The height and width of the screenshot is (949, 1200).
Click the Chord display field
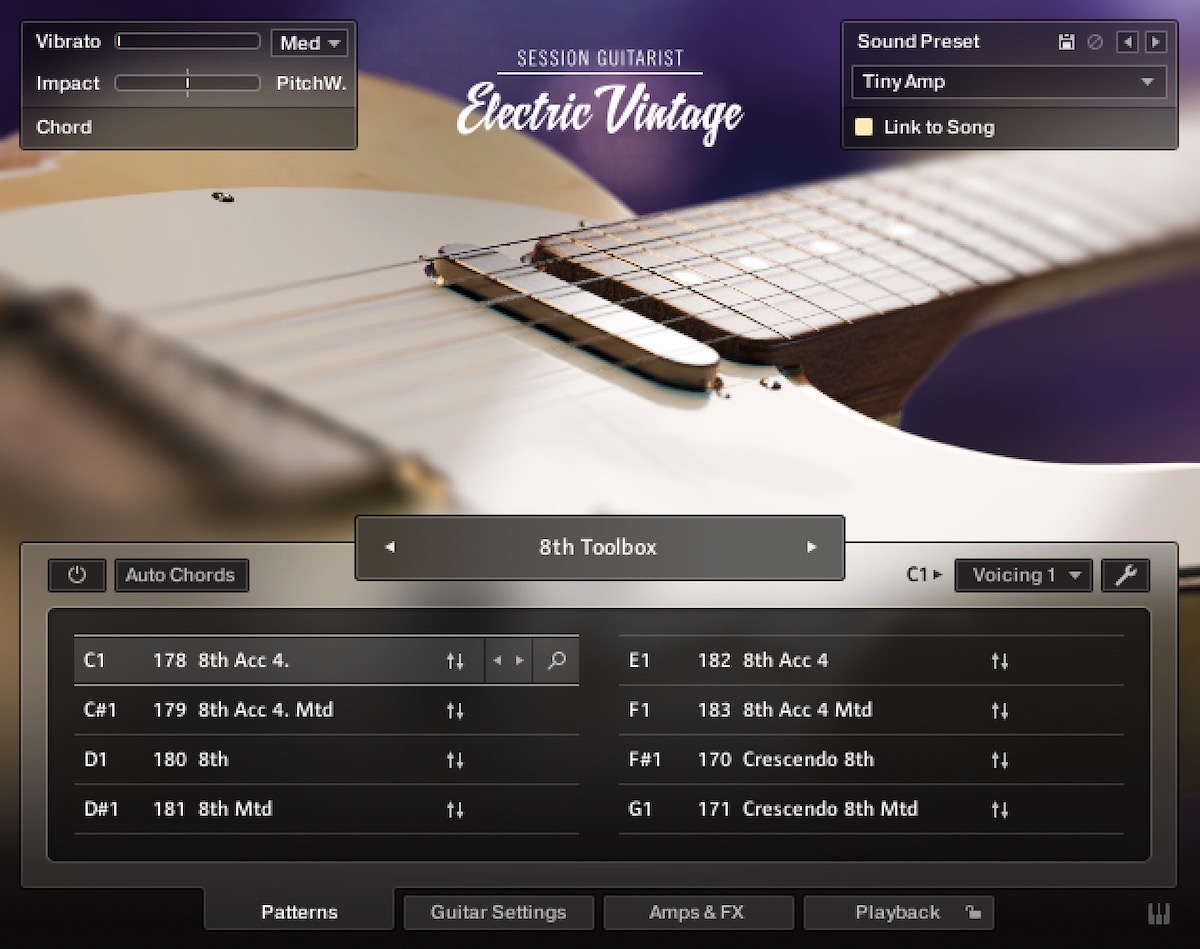pyautogui.click(x=189, y=127)
